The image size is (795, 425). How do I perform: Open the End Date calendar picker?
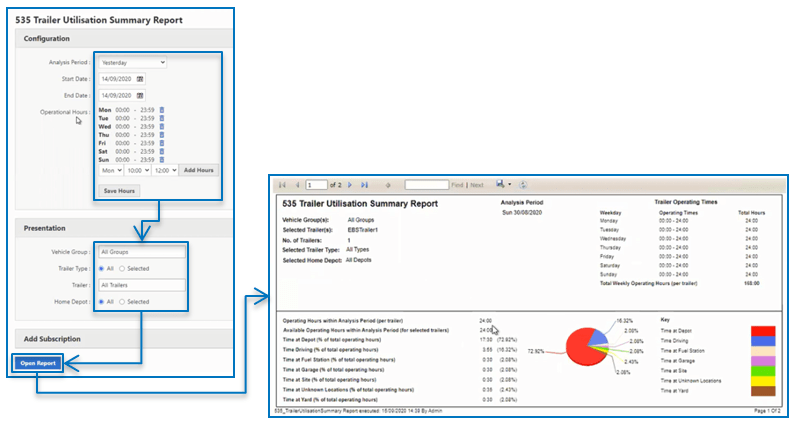[140, 94]
